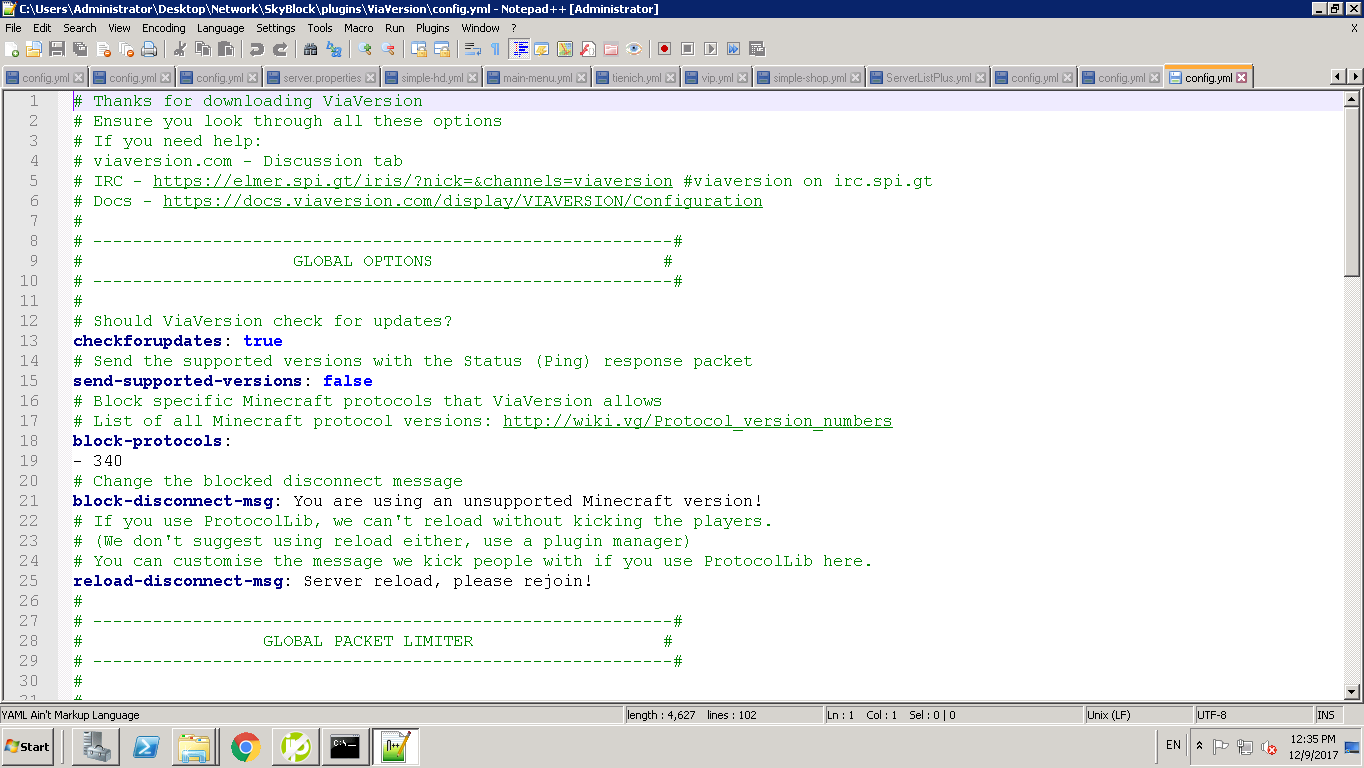Screen dimensions: 1364x768
Task: Toggle synchronized horizontal scrolling
Action: pos(442,49)
